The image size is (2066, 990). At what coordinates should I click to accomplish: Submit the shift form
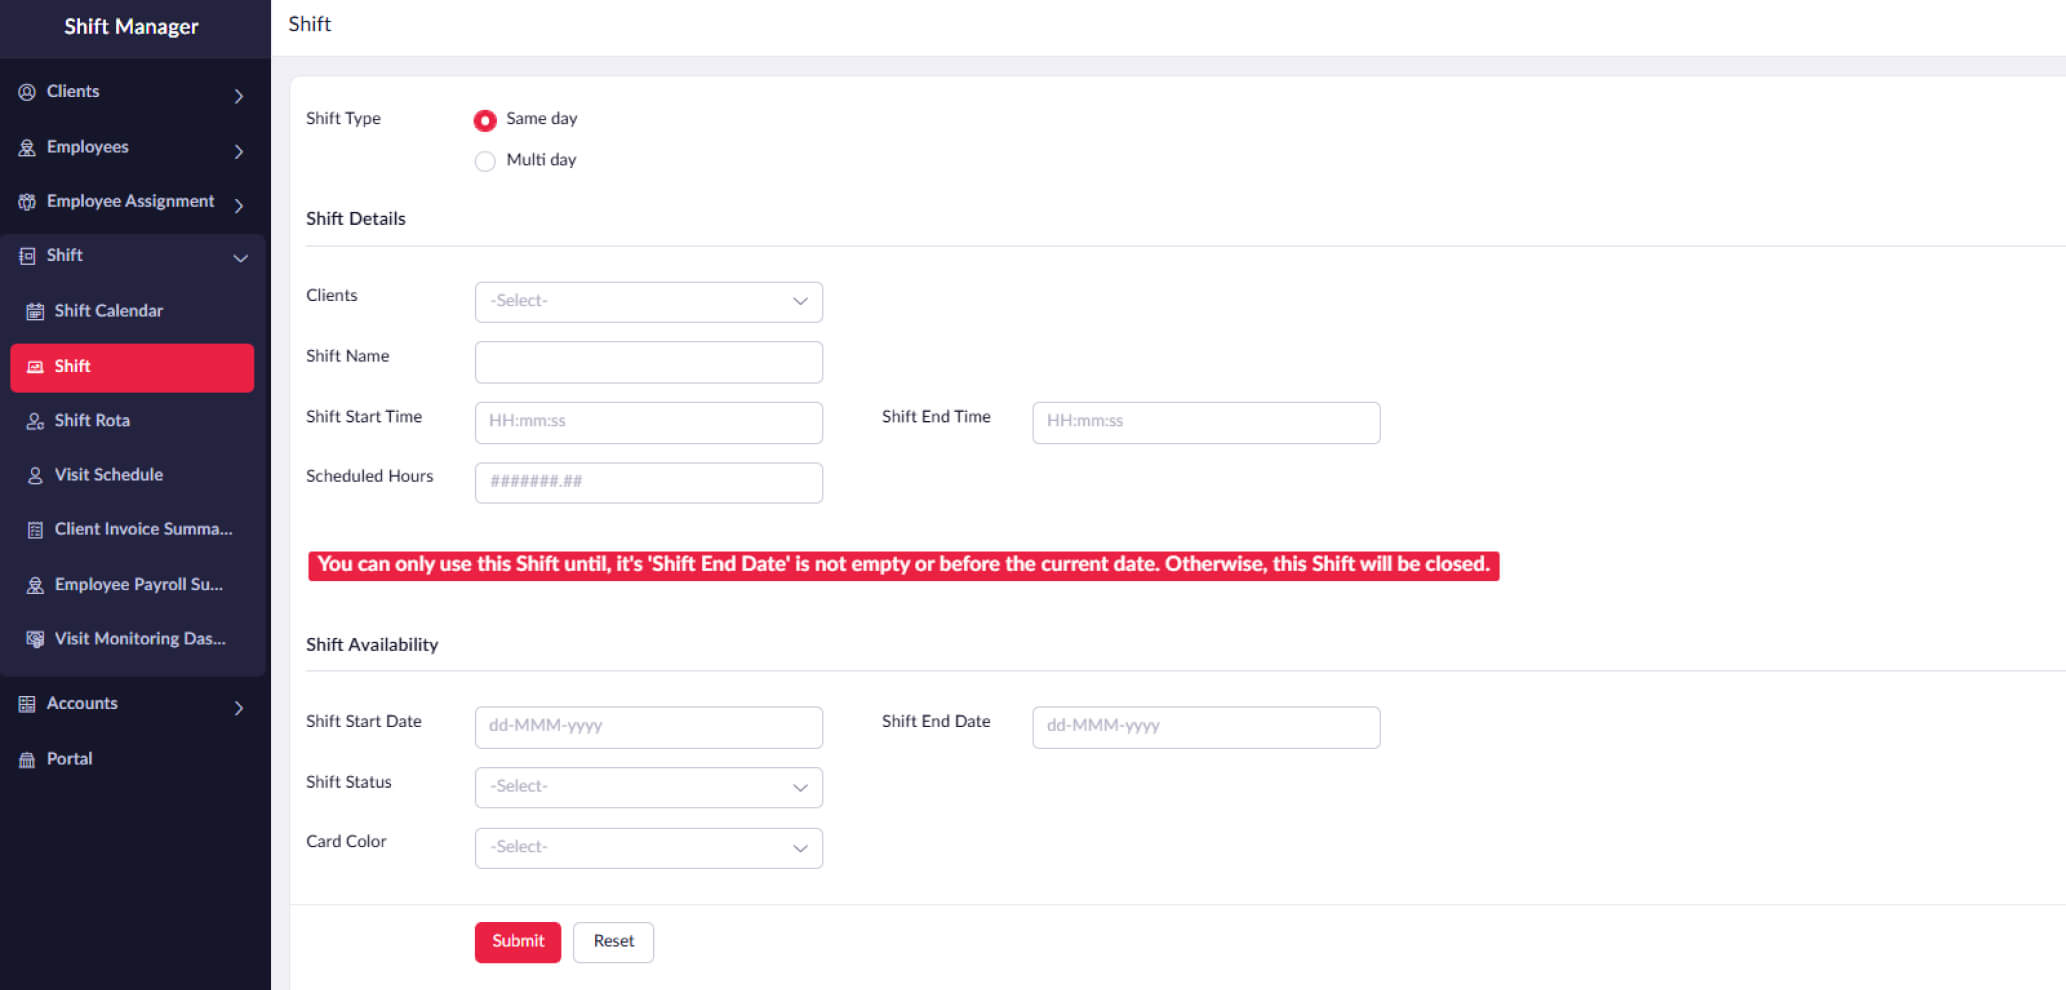click(517, 942)
